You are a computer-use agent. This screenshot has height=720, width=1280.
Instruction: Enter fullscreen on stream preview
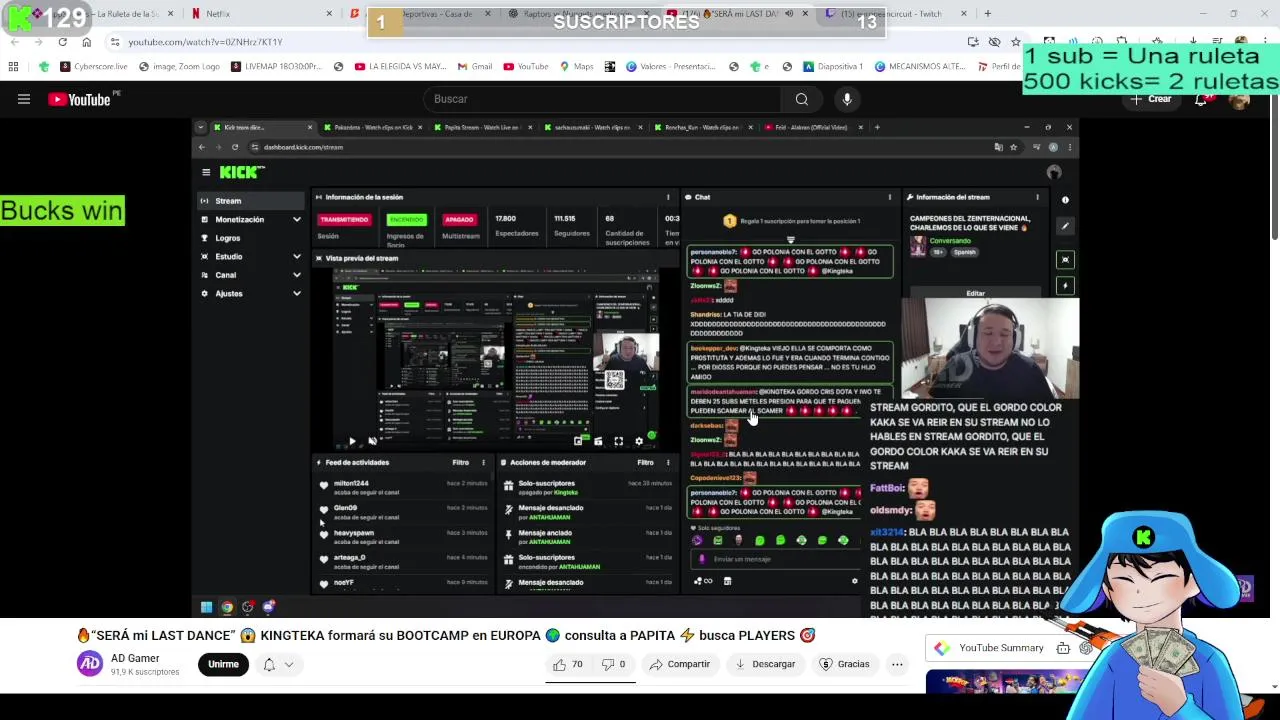click(x=618, y=441)
